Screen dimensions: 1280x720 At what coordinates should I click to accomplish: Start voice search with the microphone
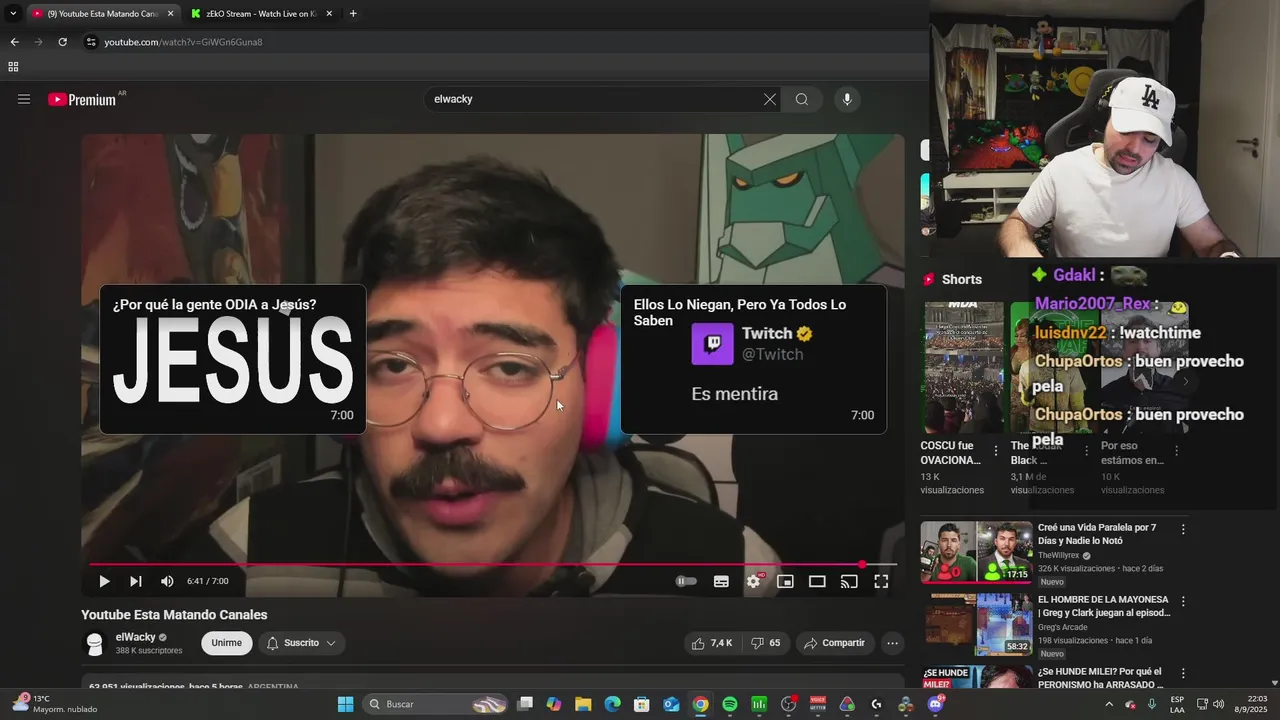click(x=847, y=99)
